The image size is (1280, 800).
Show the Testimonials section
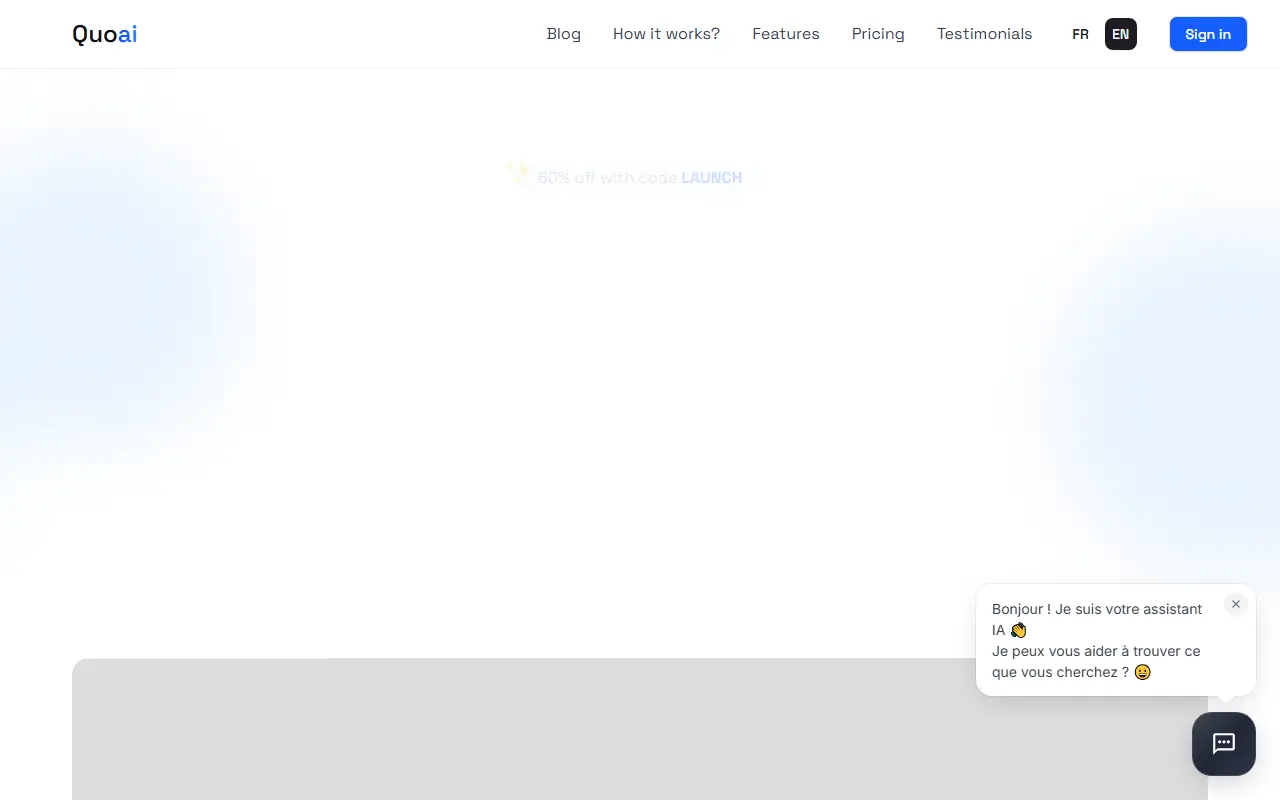click(x=984, y=34)
